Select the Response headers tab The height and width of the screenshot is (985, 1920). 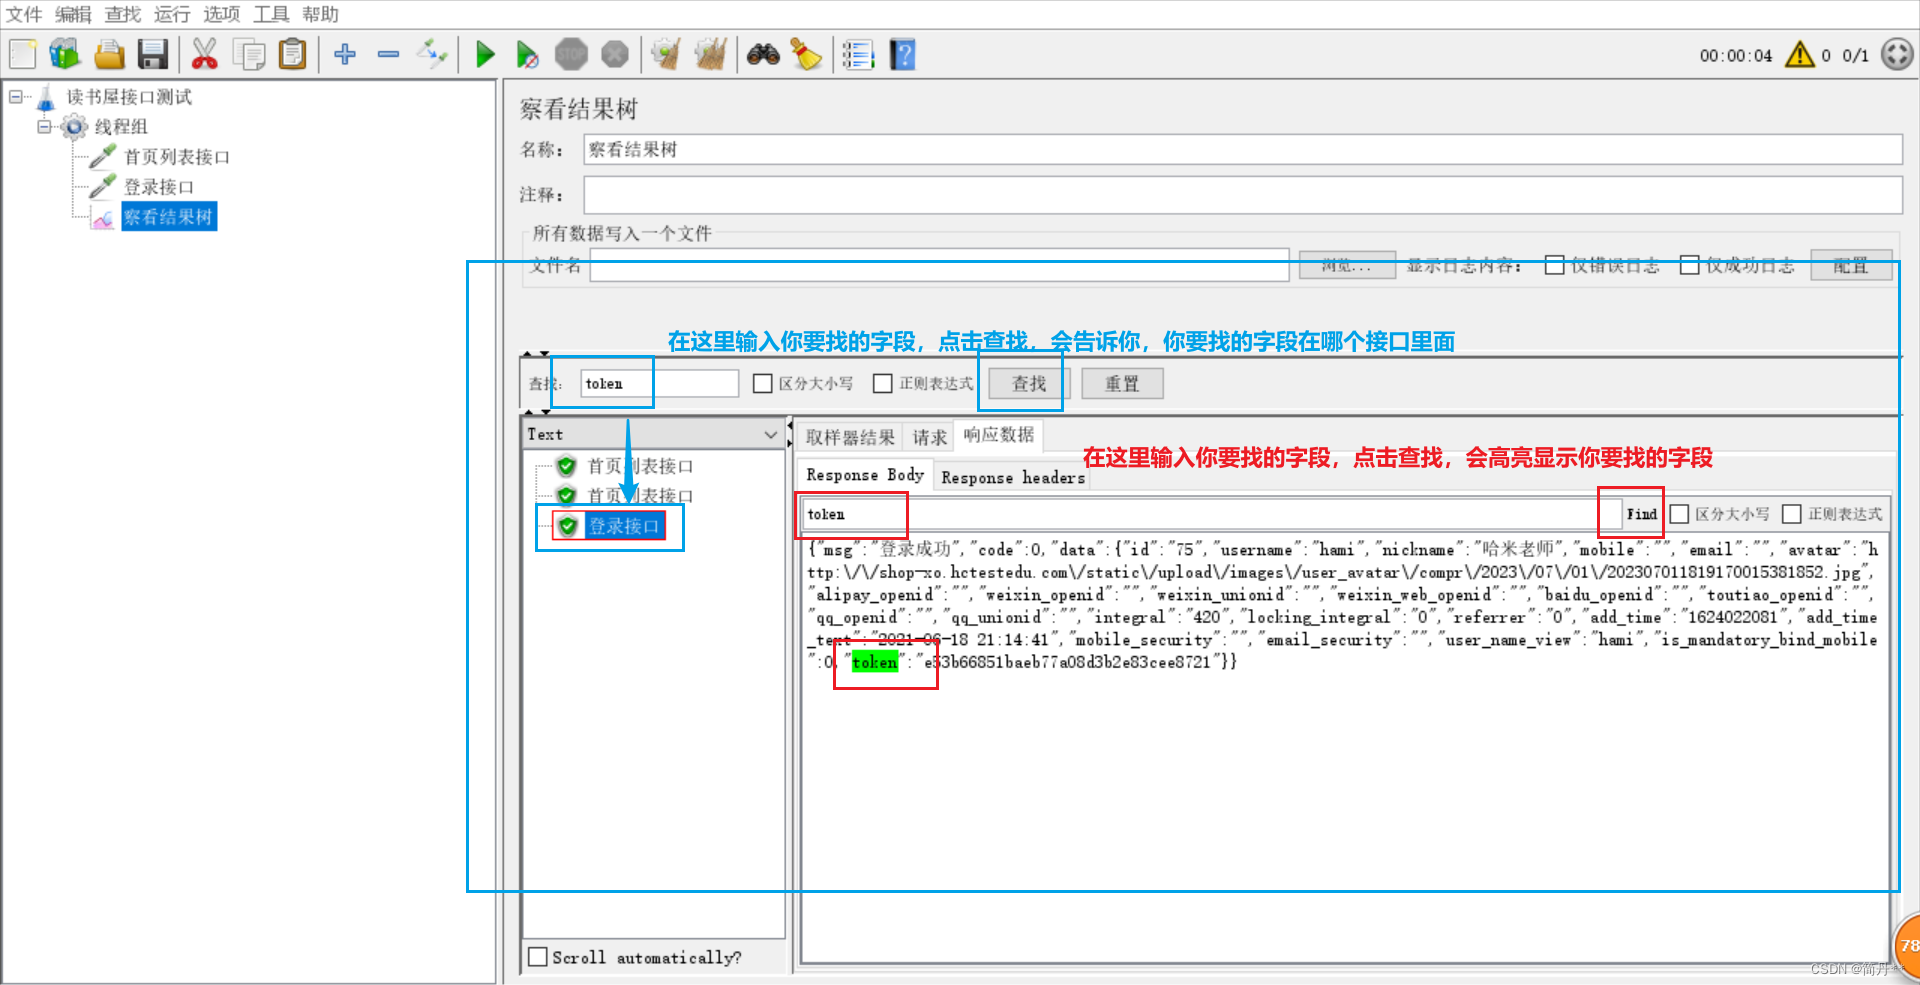[x=1013, y=478]
